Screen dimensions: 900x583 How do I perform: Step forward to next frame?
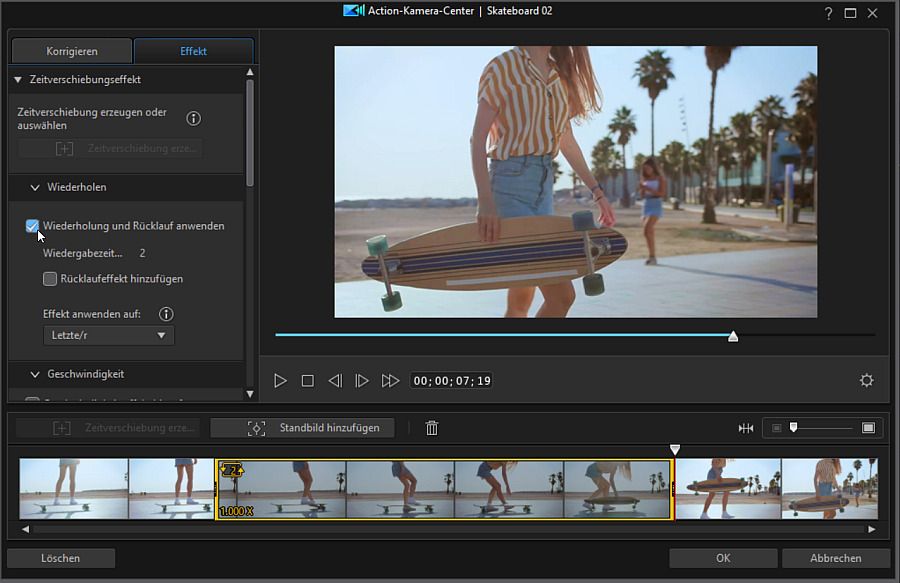[x=362, y=381]
